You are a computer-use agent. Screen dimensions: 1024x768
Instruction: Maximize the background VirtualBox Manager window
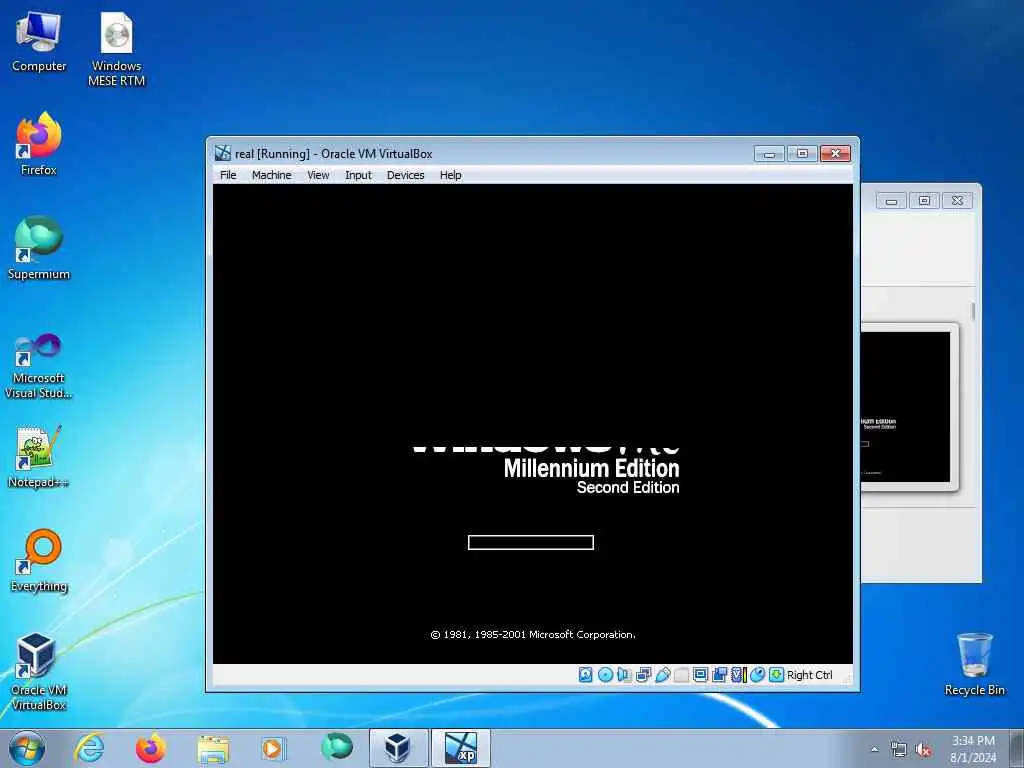point(924,201)
